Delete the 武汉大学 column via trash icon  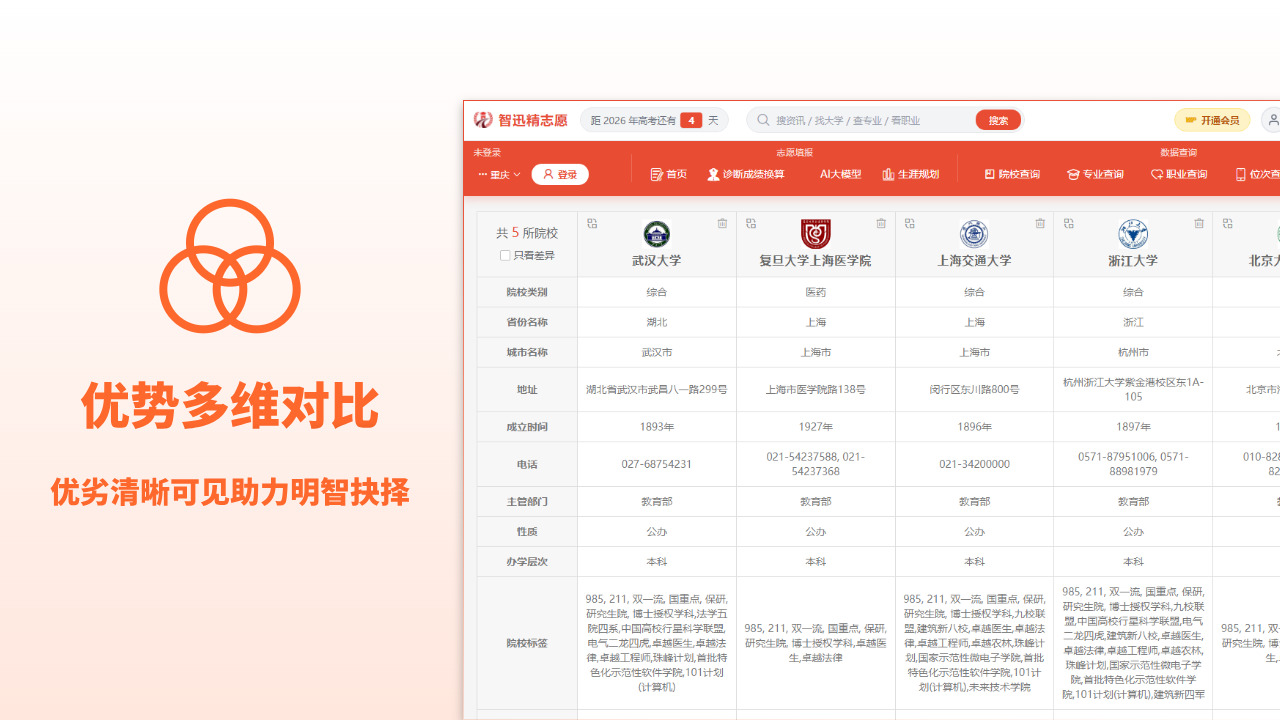pos(722,224)
